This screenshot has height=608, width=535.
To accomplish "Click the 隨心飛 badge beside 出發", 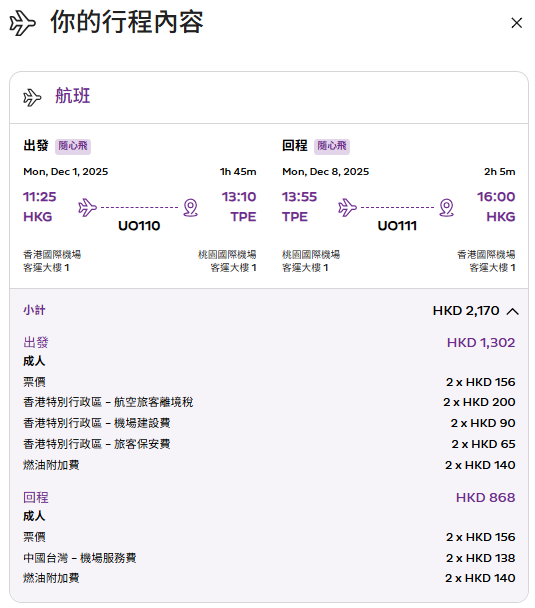I will click(73, 146).
